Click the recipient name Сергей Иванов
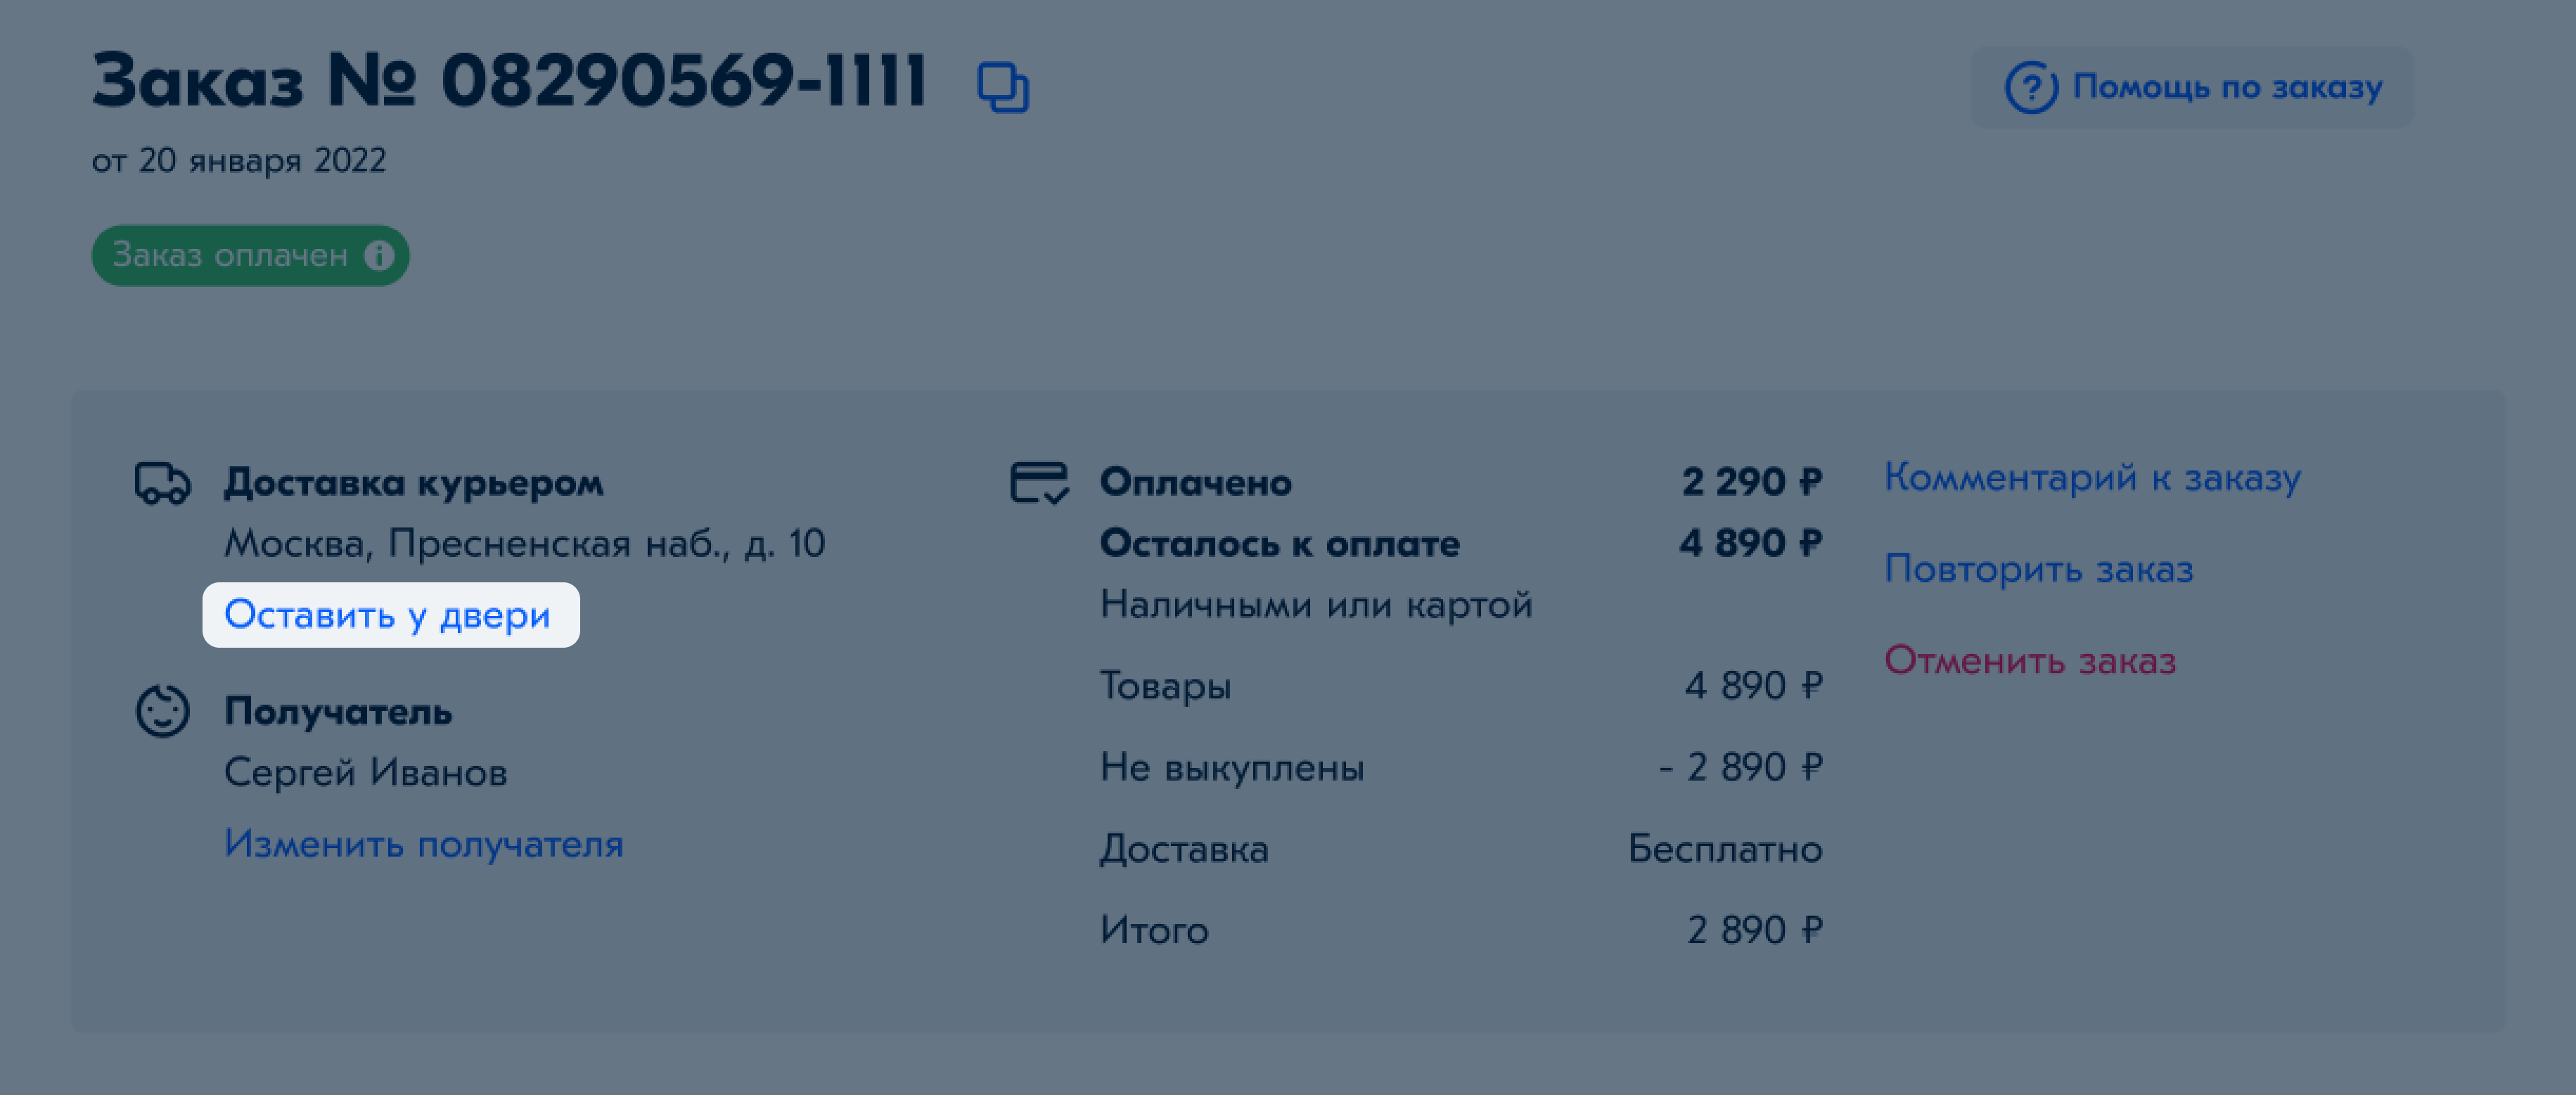This screenshot has width=2576, height=1095. [366, 772]
